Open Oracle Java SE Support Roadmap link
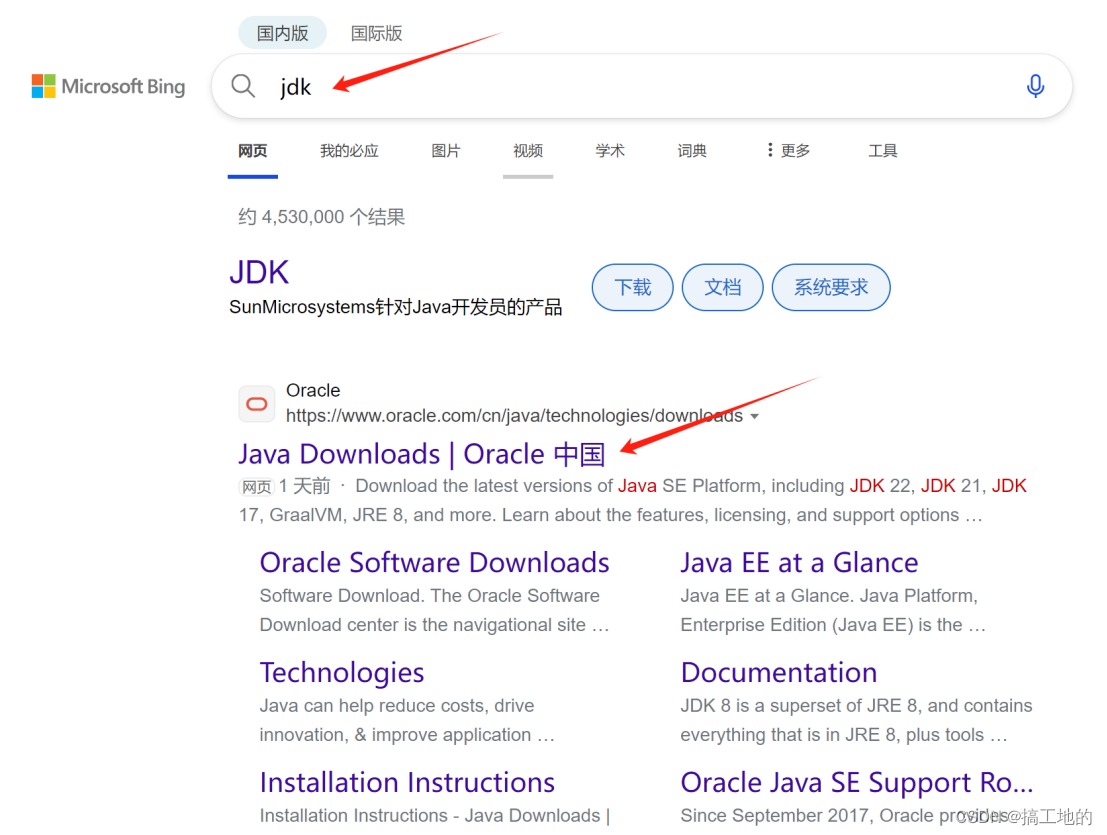 [857, 783]
